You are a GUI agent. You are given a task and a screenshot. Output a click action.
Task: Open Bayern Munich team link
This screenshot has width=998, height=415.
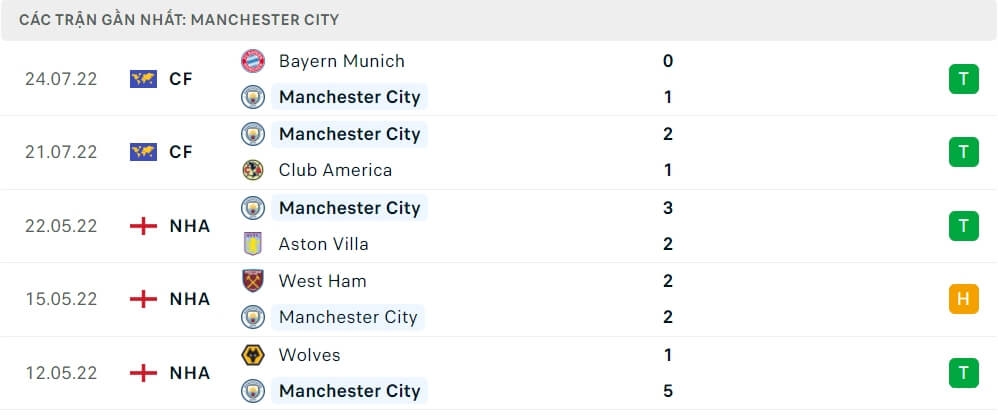pyautogui.click(x=341, y=61)
